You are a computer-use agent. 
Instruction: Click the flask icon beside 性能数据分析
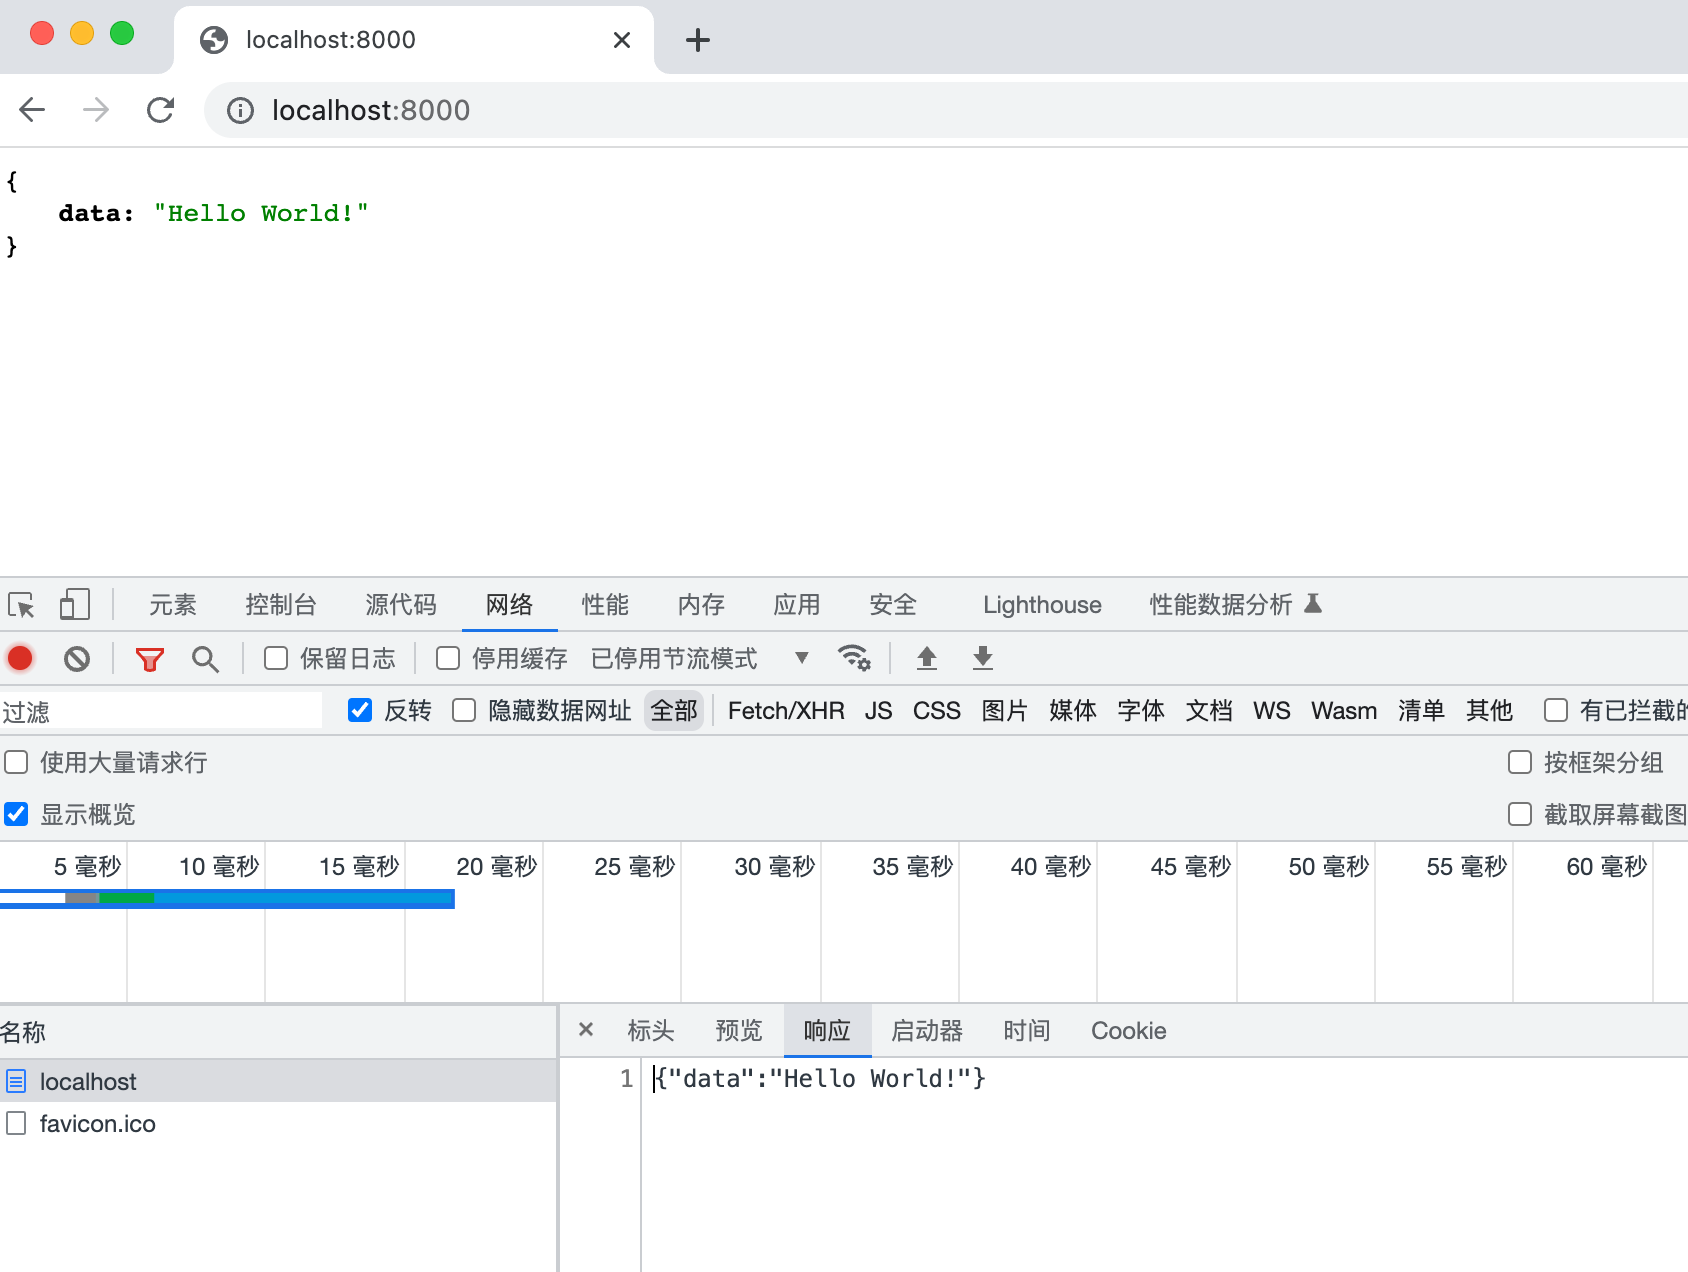tap(1314, 603)
